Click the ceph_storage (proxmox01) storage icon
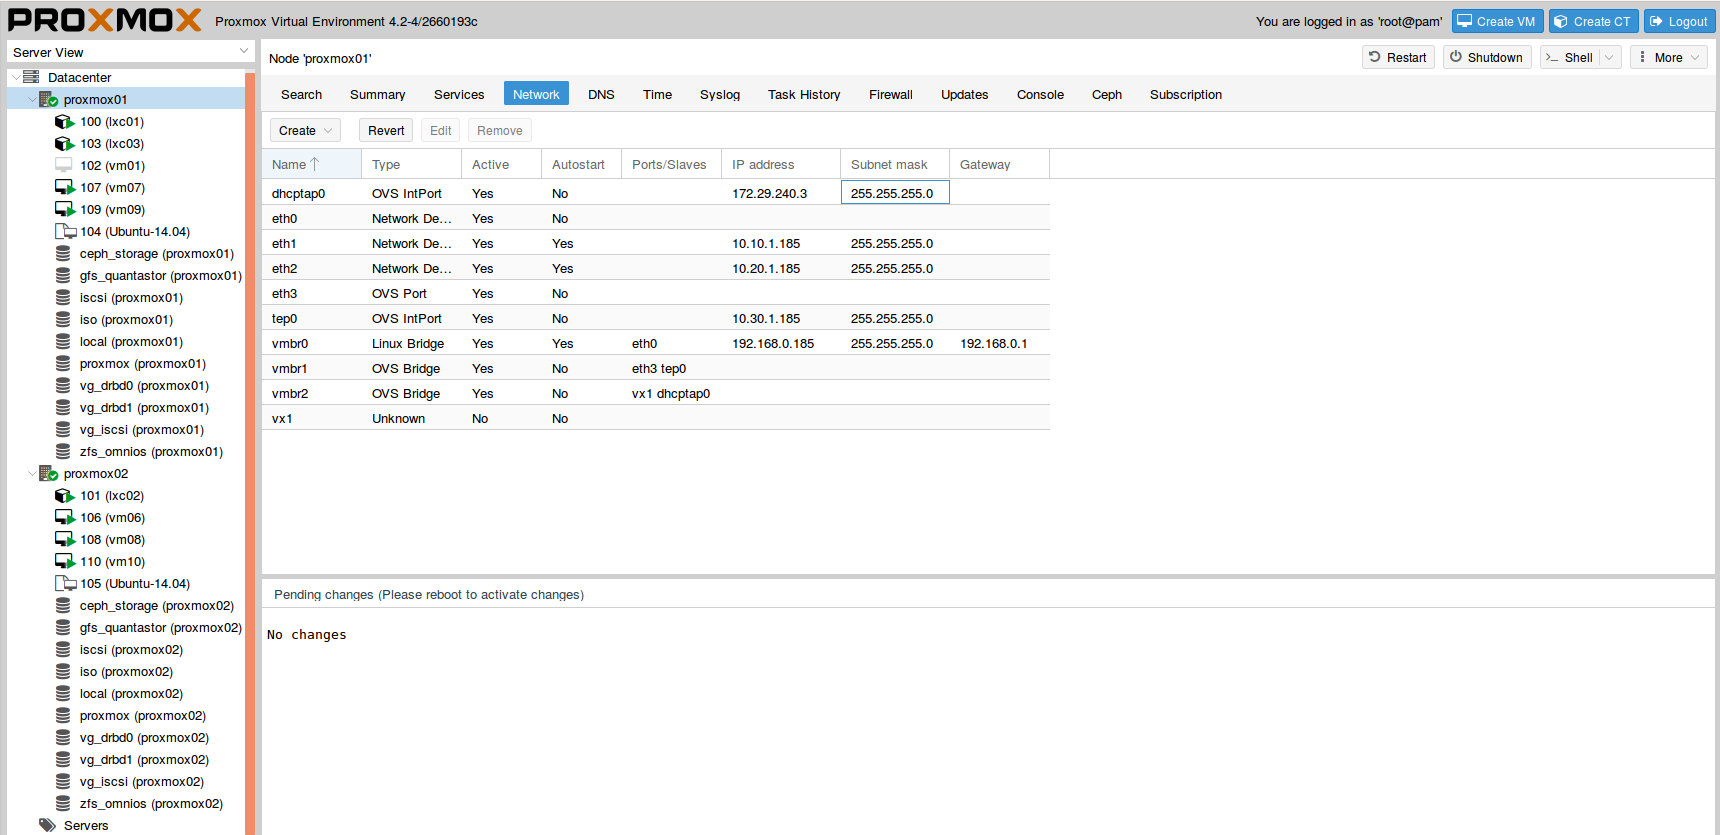The height and width of the screenshot is (835, 1720). click(63, 254)
